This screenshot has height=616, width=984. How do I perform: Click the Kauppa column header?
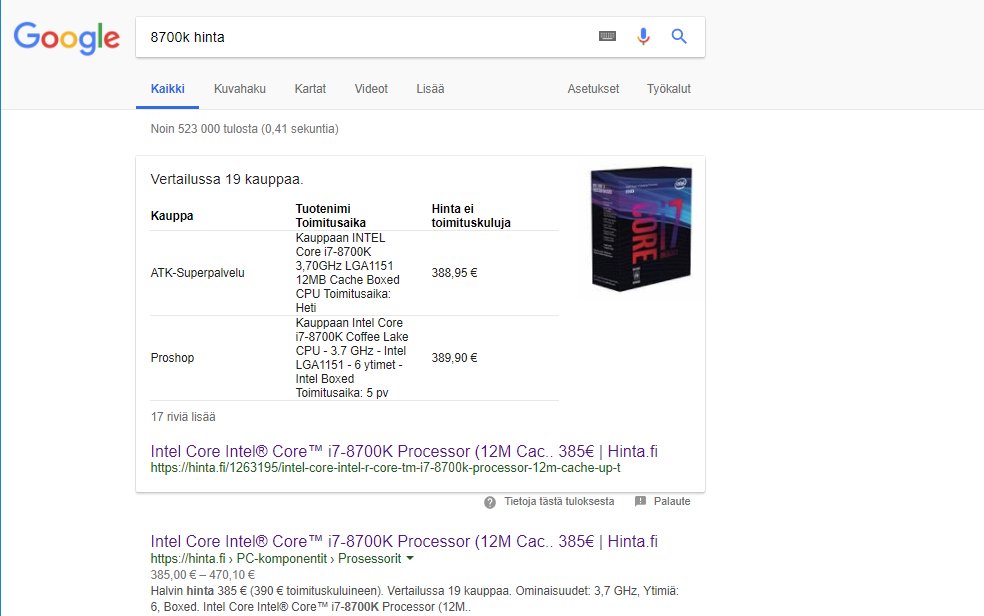(x=172, y=216)
